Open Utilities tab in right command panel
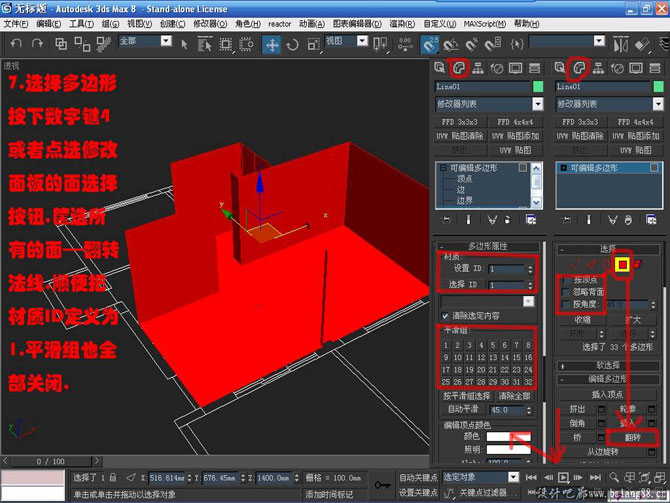The width and height of the screenshot is (670, 503). tap(655, 68)
